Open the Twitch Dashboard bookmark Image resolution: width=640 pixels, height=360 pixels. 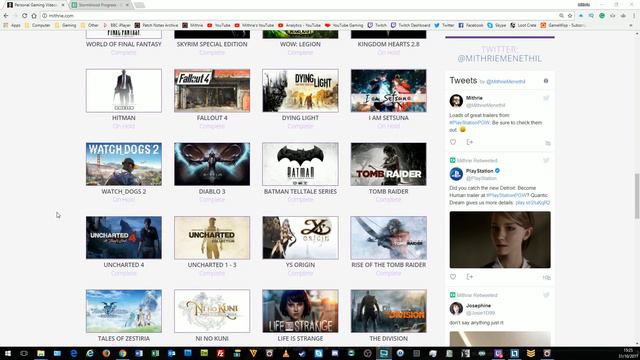[x=410, y=25]
